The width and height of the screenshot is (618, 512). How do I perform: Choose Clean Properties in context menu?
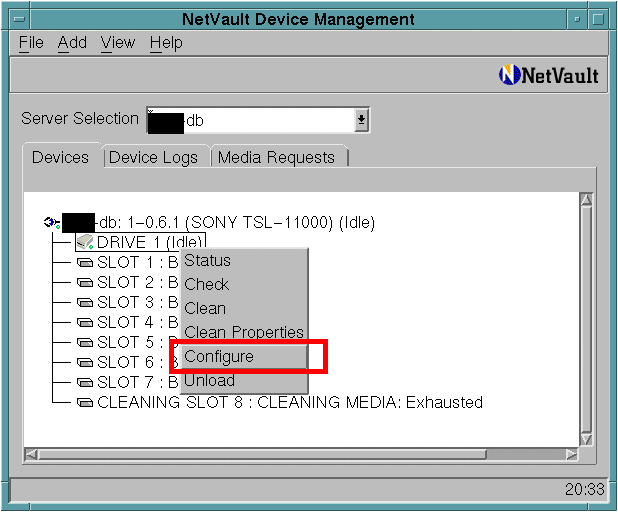244,332
